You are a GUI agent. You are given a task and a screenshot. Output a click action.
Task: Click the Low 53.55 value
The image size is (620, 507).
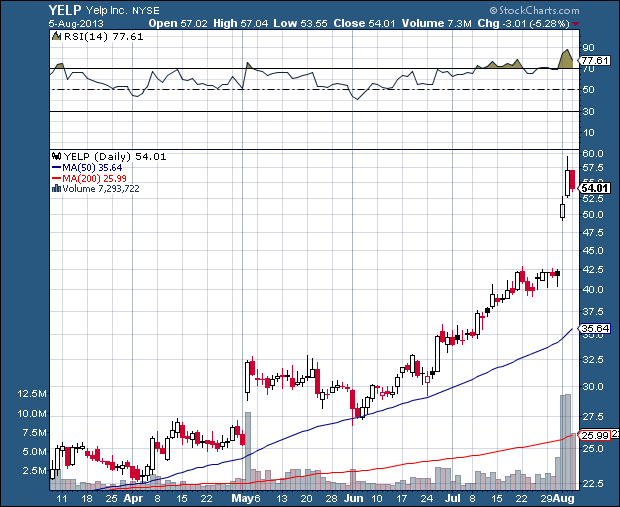[301, 23]
